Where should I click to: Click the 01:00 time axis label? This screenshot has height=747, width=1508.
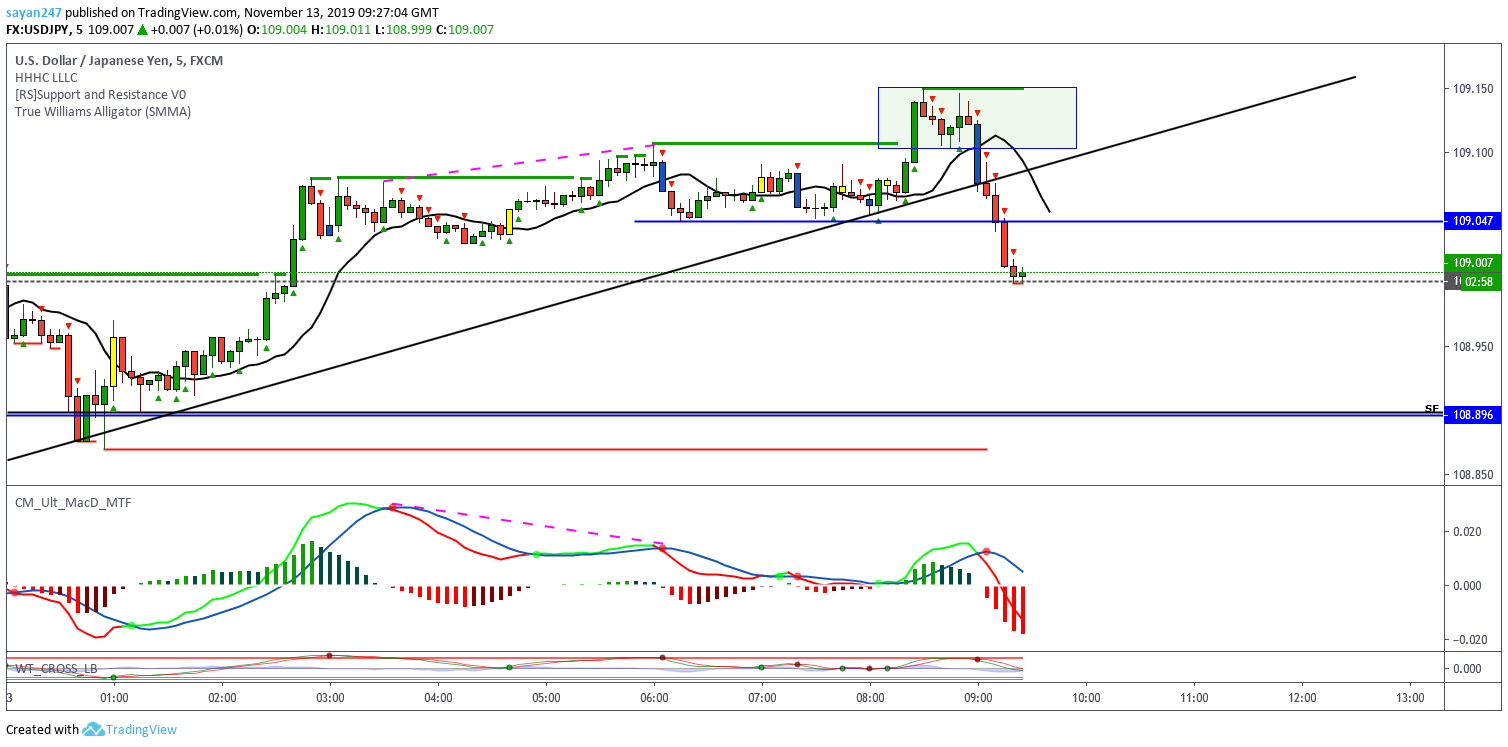[113, 697]
